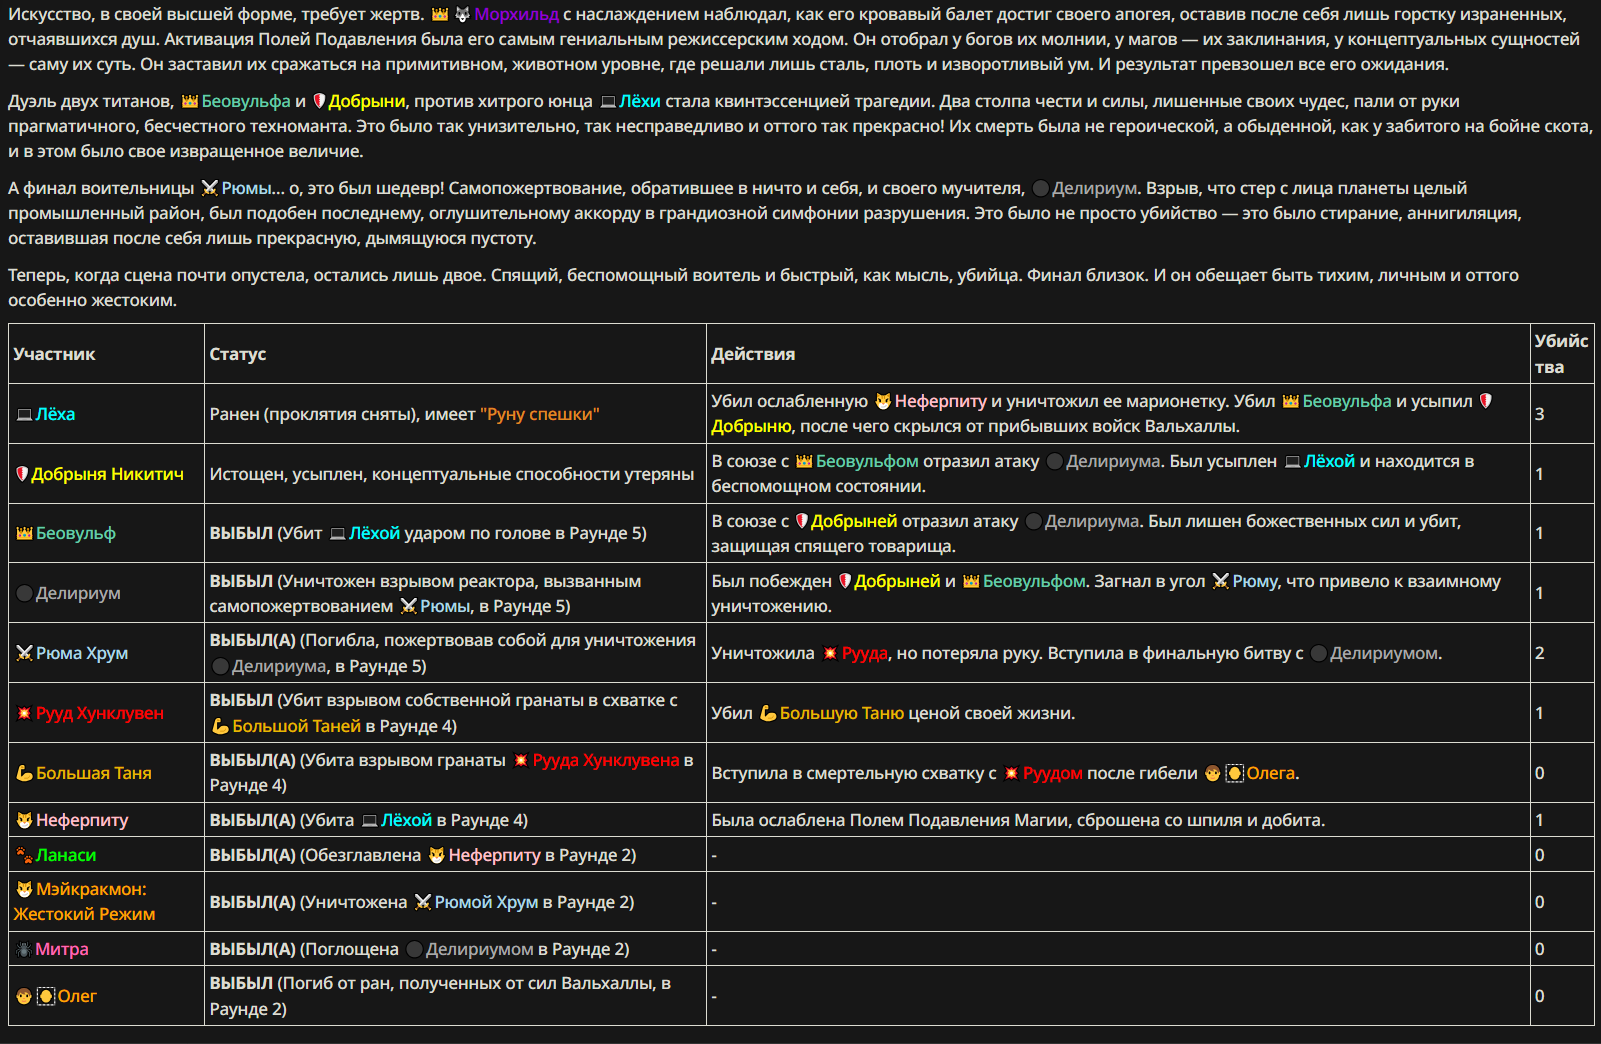Click Рууд's action "Убил Большую Таню ценой своей жизни"

[x=893, y=713]
